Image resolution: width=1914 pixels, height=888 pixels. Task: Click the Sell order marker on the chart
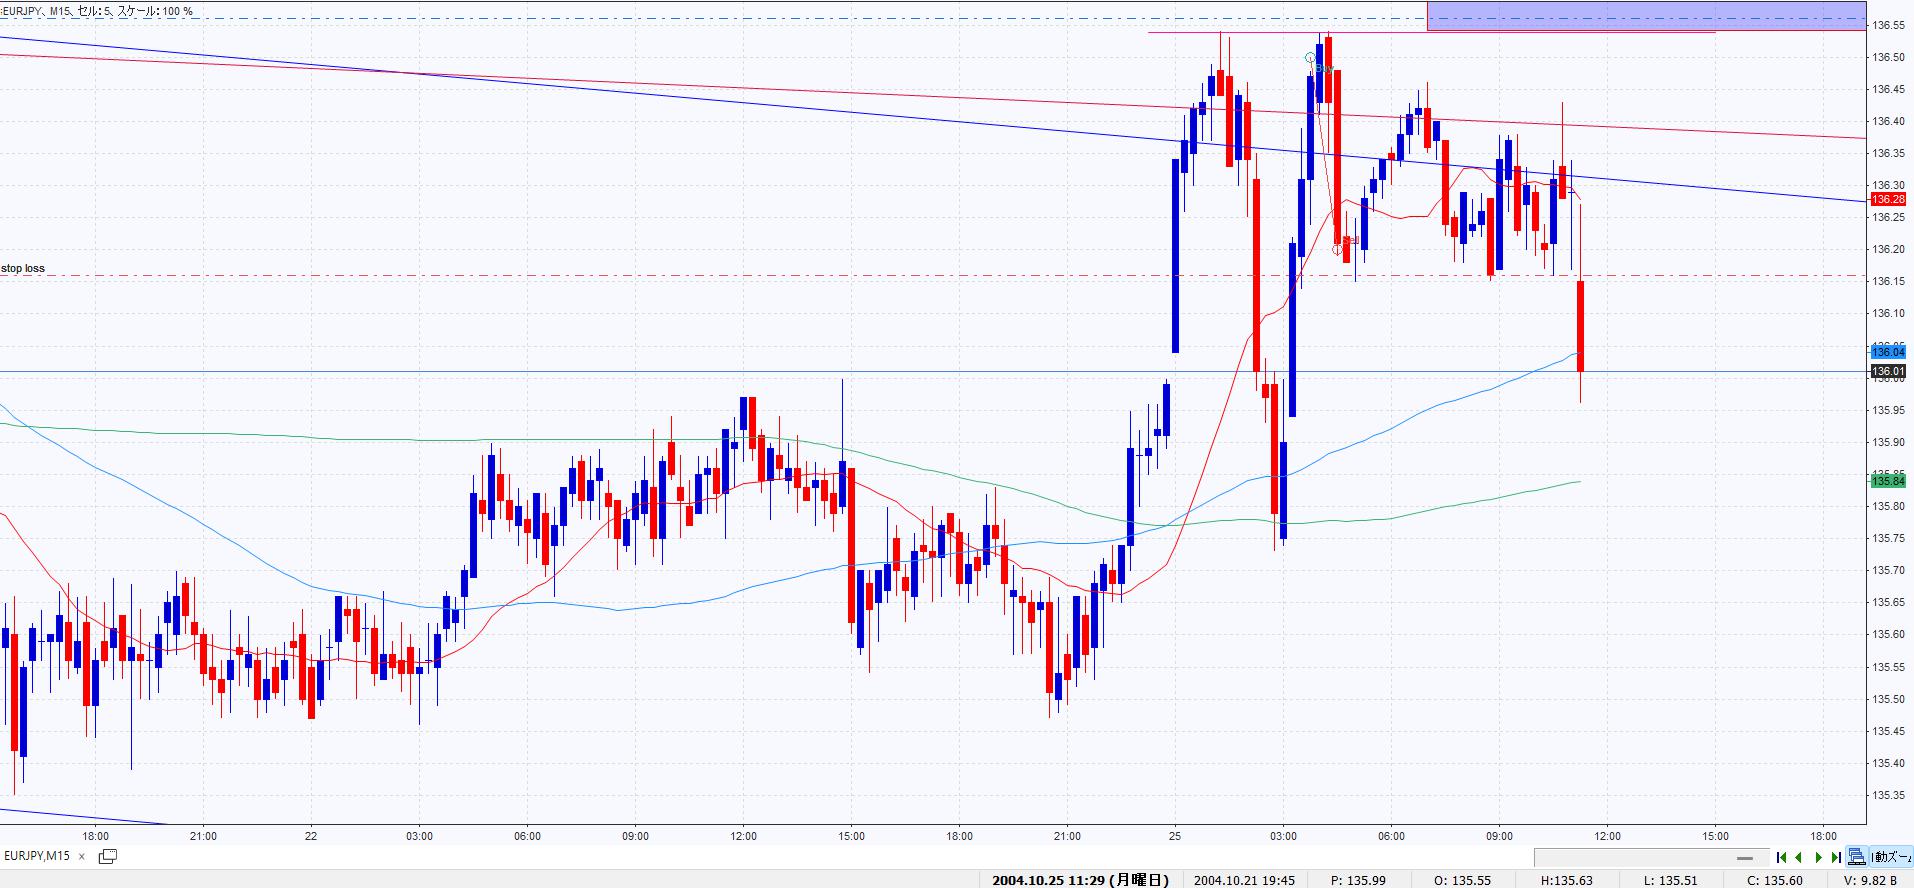[1338, 249]
